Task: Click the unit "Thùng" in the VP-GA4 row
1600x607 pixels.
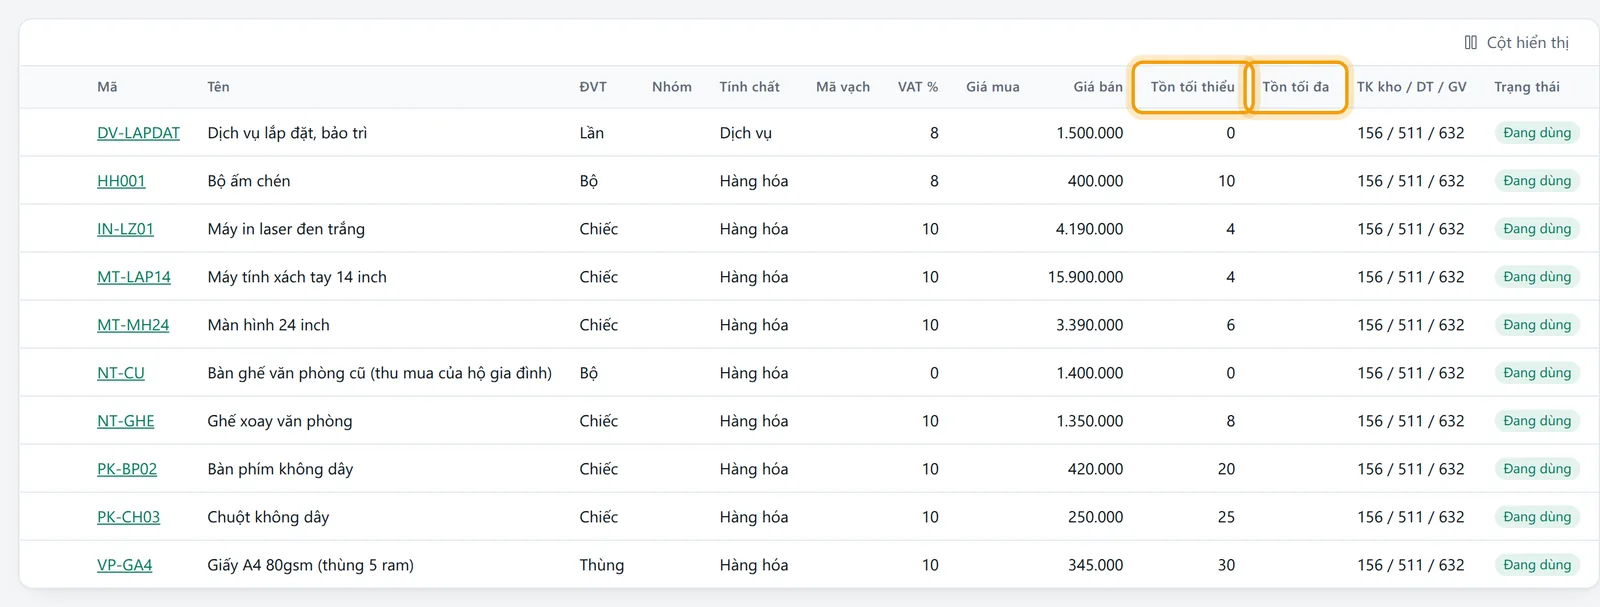Action: (602, 565)
